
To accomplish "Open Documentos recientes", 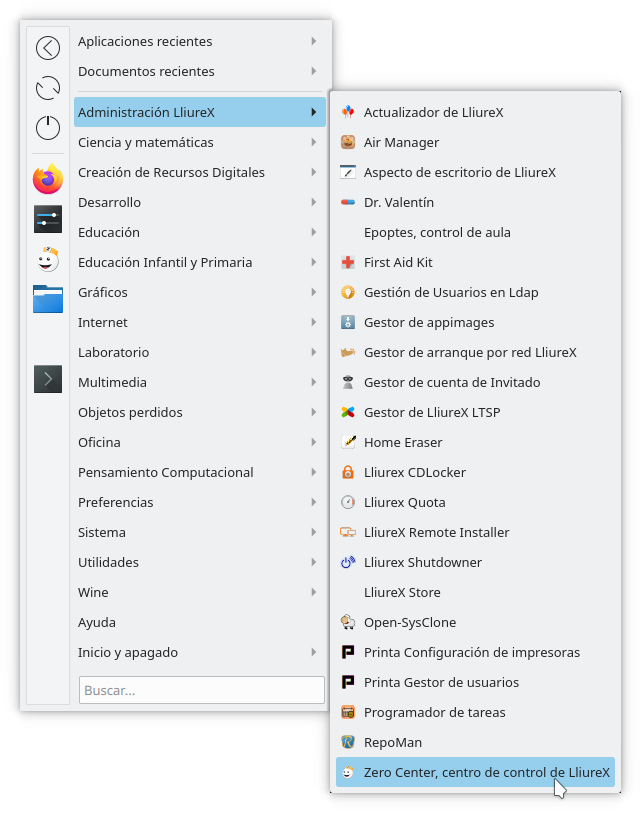I will click(146, 72).
